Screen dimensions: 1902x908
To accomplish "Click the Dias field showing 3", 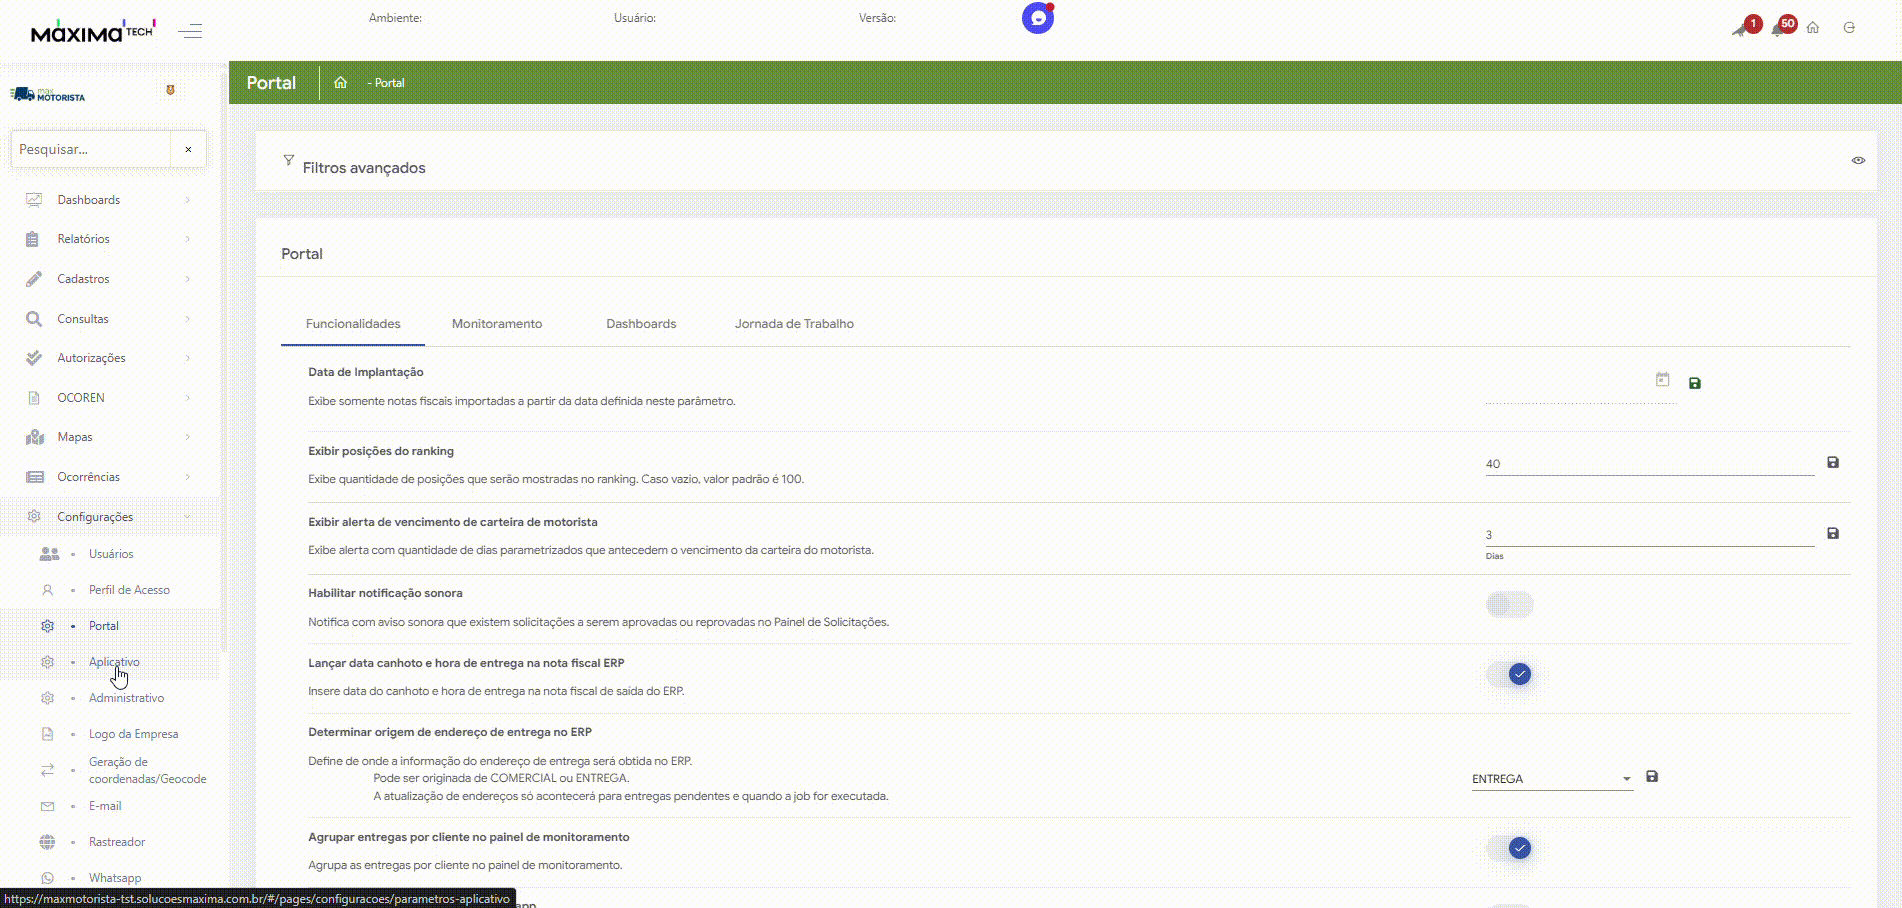I will (x=1650, y=535).
